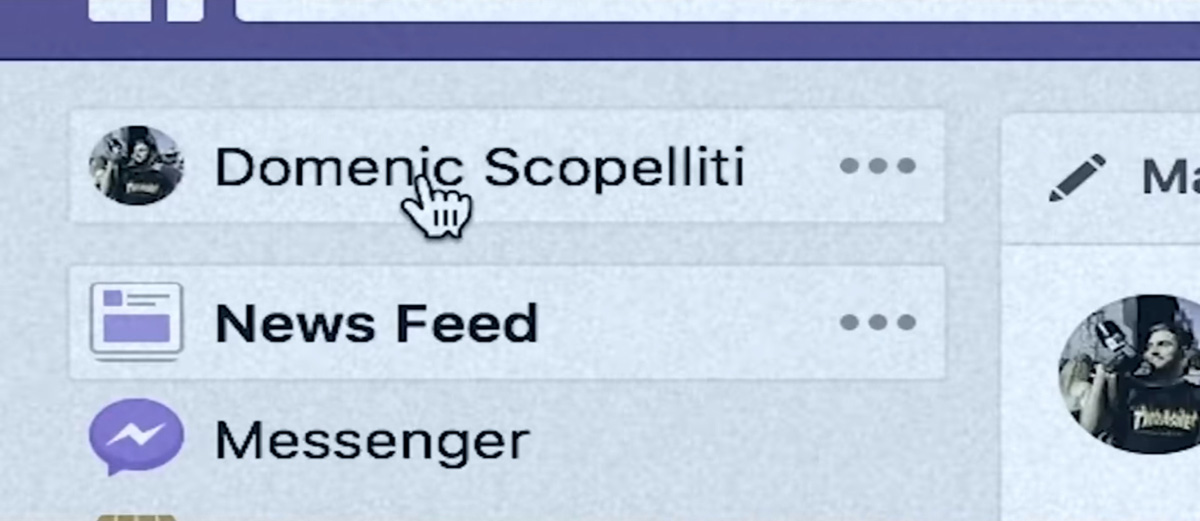Screen dimensions: 1200x521
Task: Open the Domenic Scopelliti profile name link
Action: point(480,167)
